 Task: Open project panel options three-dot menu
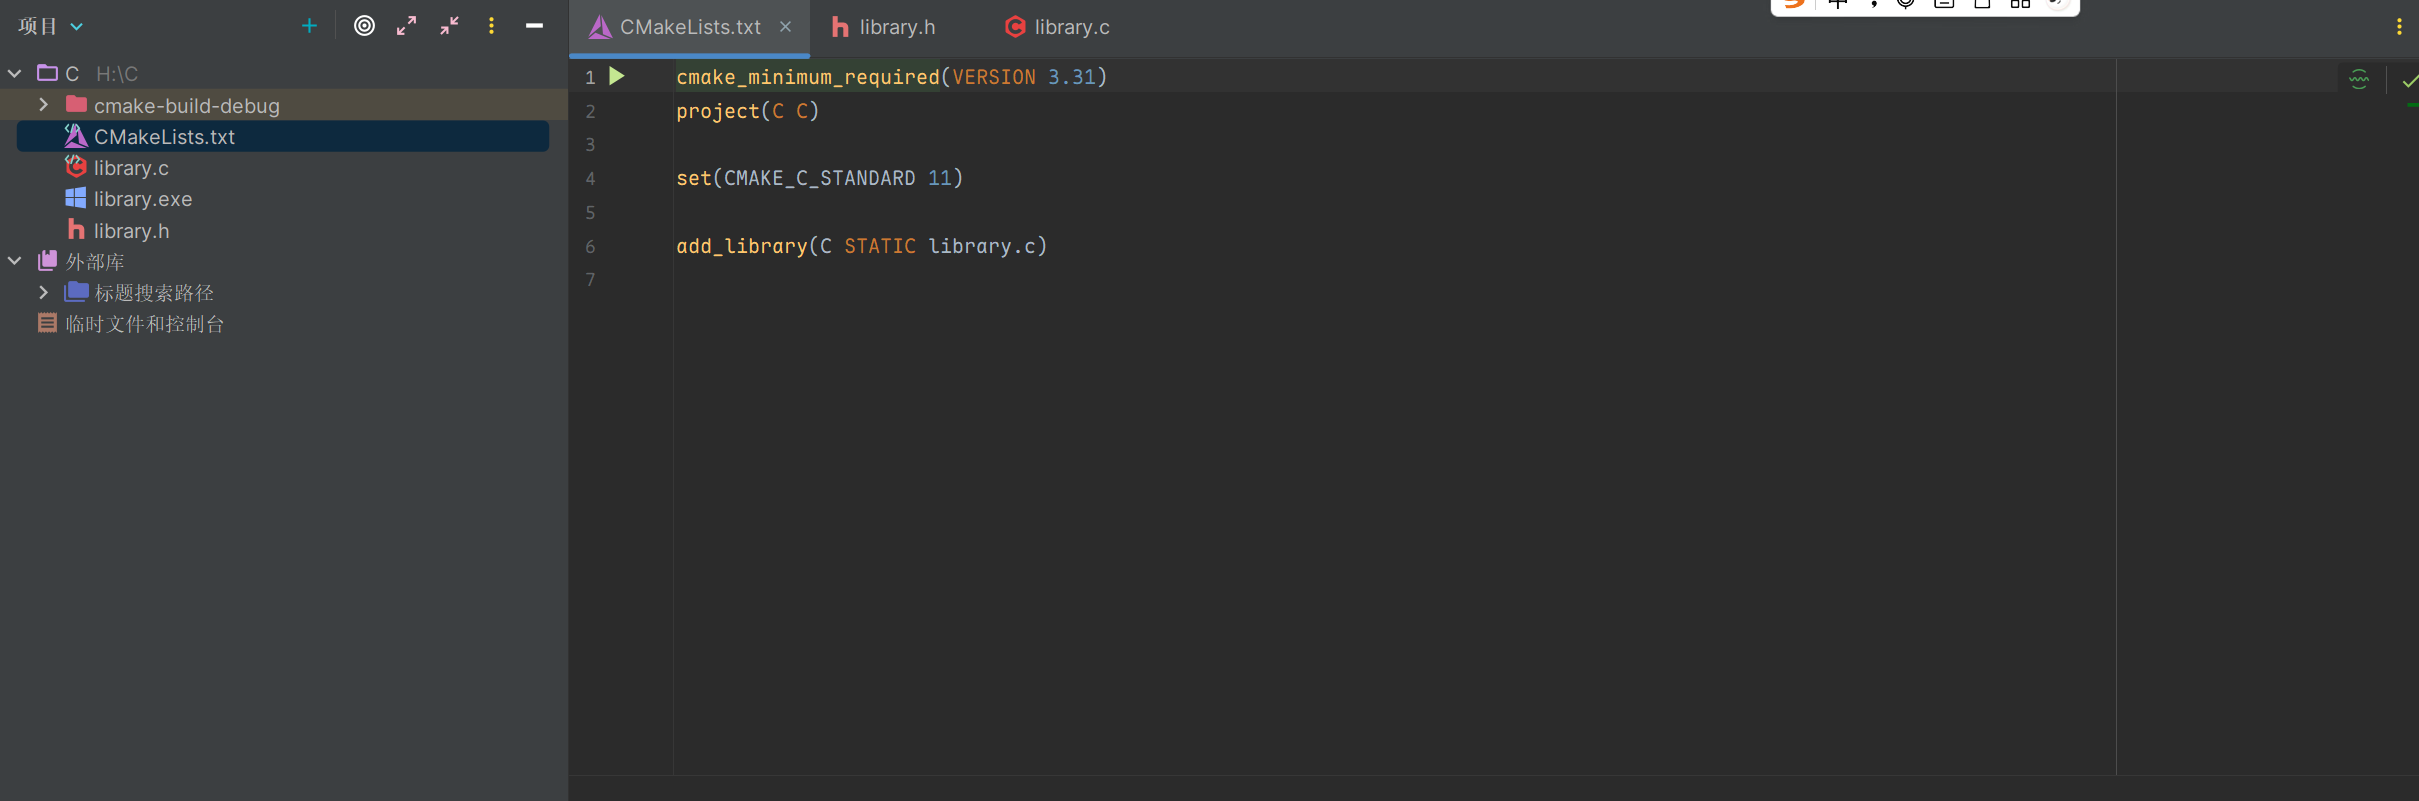tap(491, 26)
